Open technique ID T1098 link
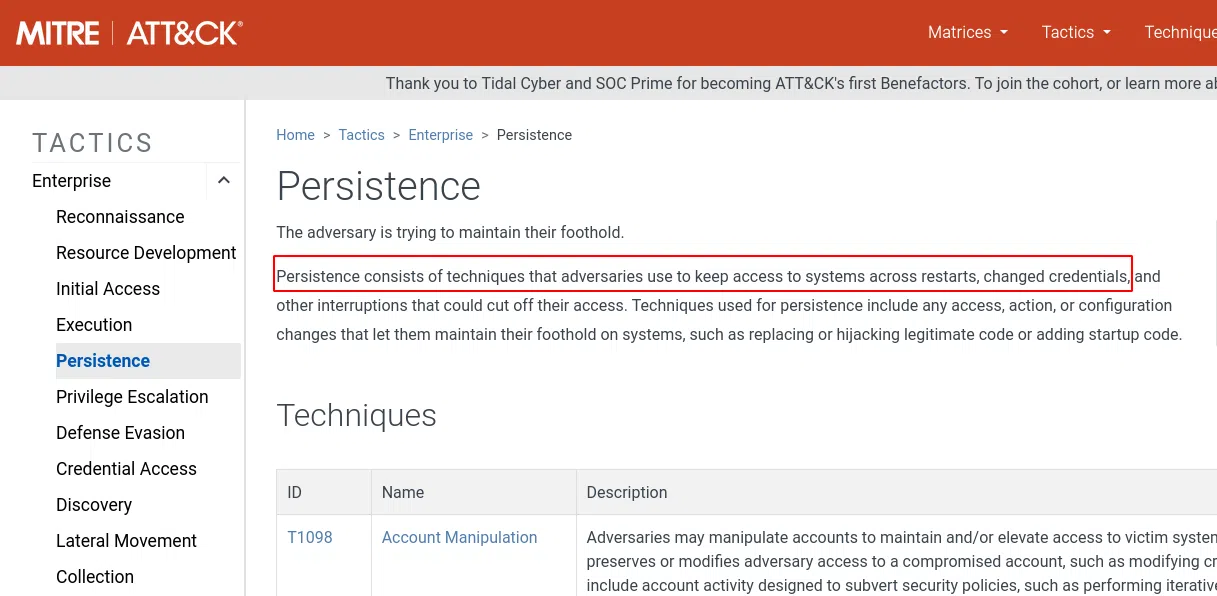Screen dimensions: 1217x596 (310, 537)
